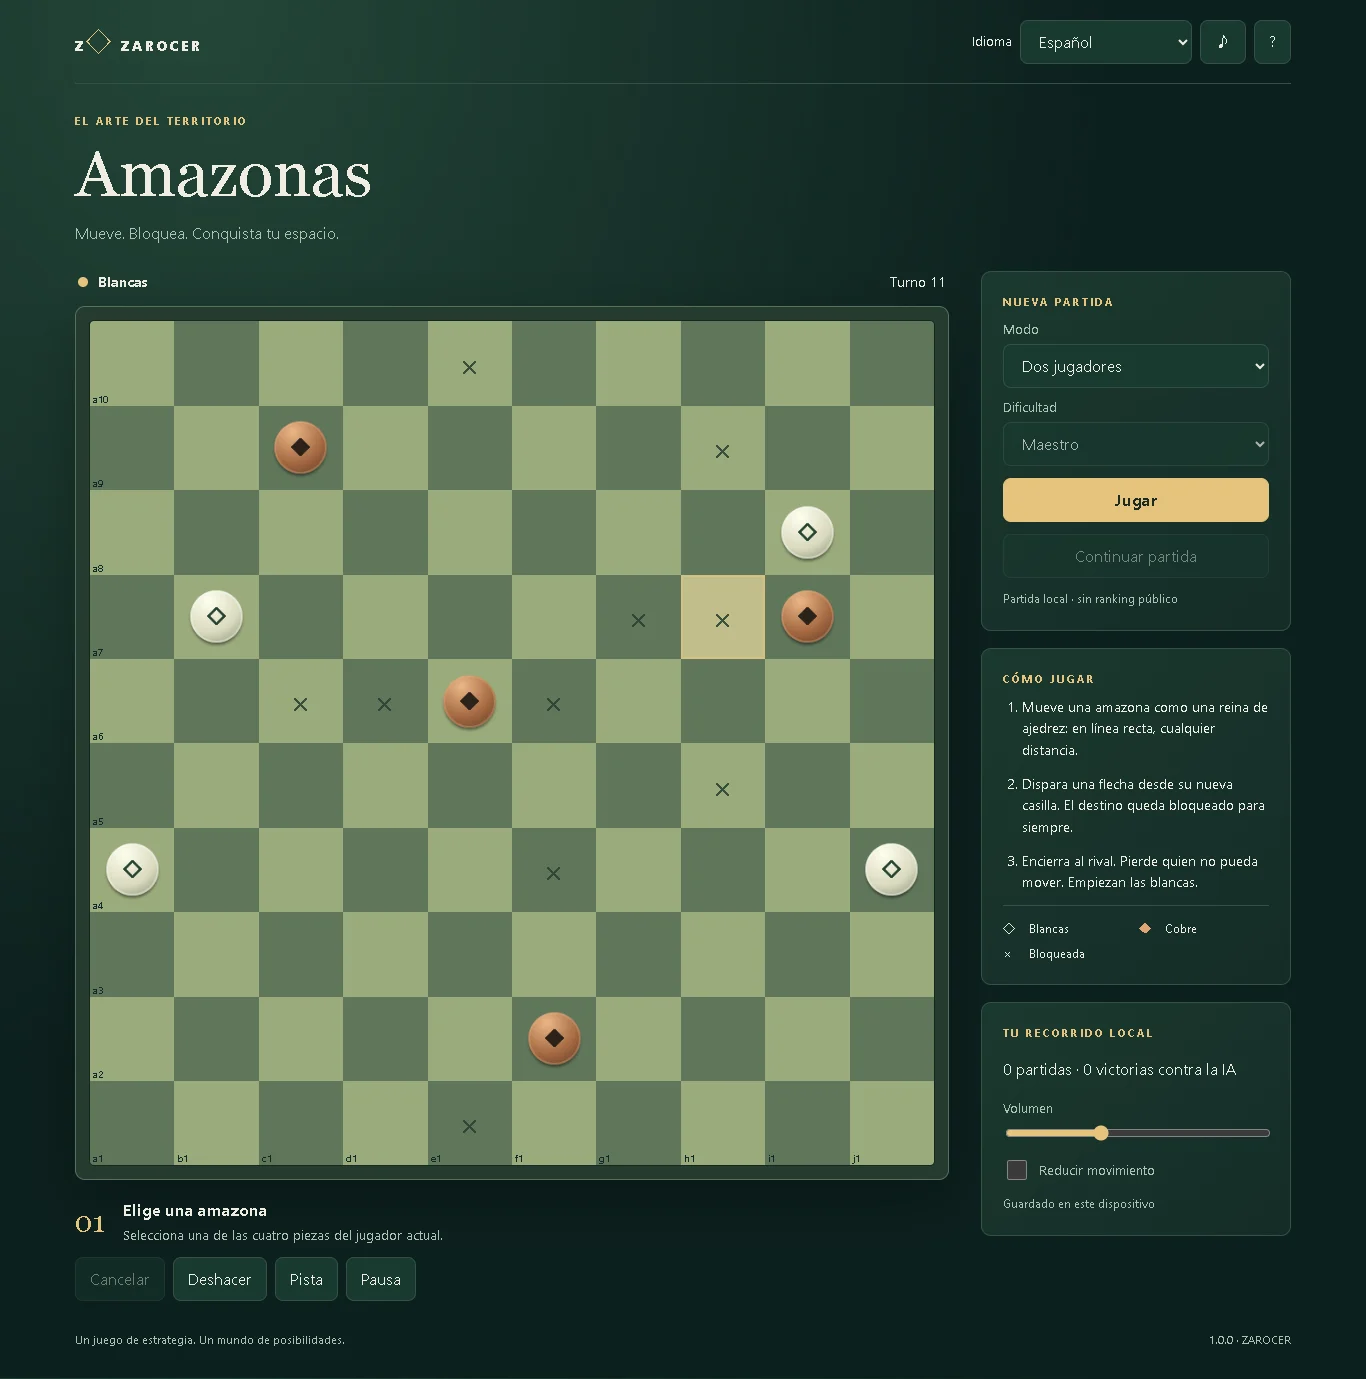Click the blocked X square on f4
The width and height of the screenshot is (1366, 1379).
pos(554,870)
